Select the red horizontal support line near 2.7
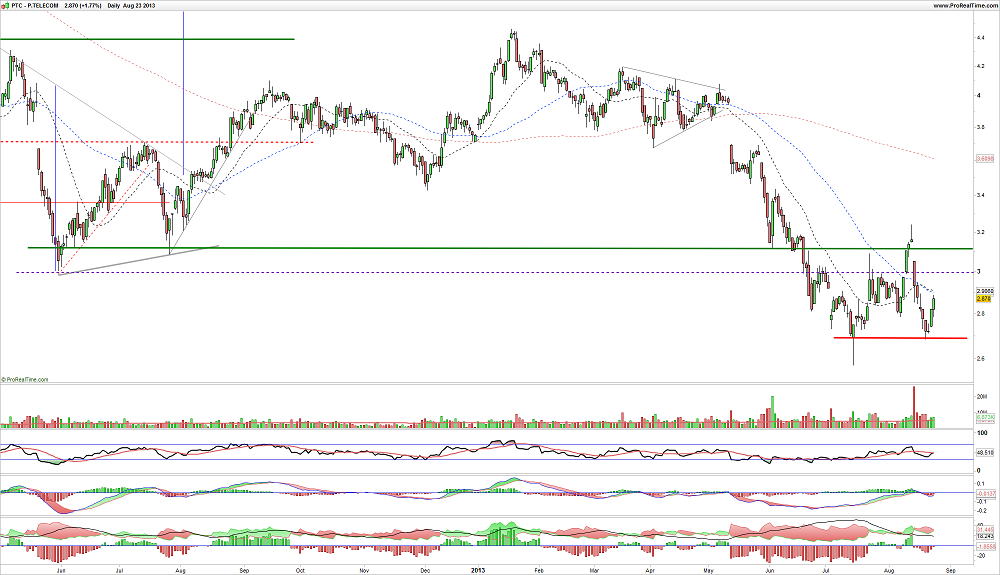The image size is (1000, 575). [x=900, y=338]
